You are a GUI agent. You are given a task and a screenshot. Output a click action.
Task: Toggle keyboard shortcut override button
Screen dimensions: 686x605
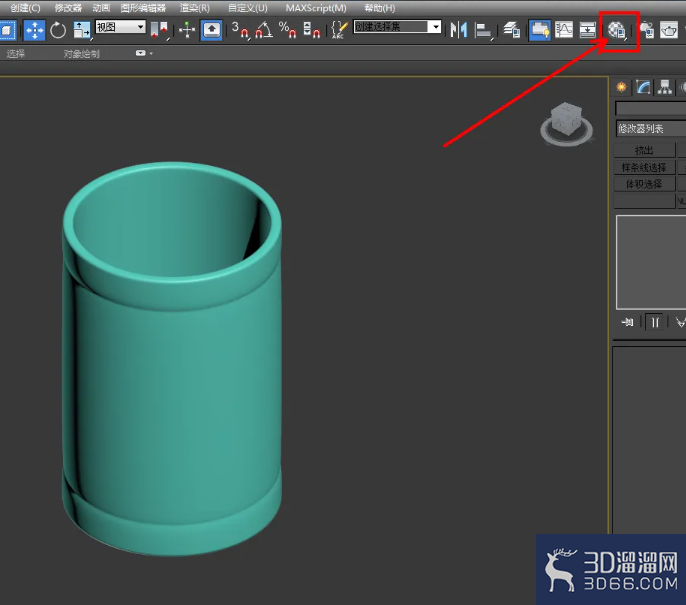pyautogui.click(x=212, y=30)
